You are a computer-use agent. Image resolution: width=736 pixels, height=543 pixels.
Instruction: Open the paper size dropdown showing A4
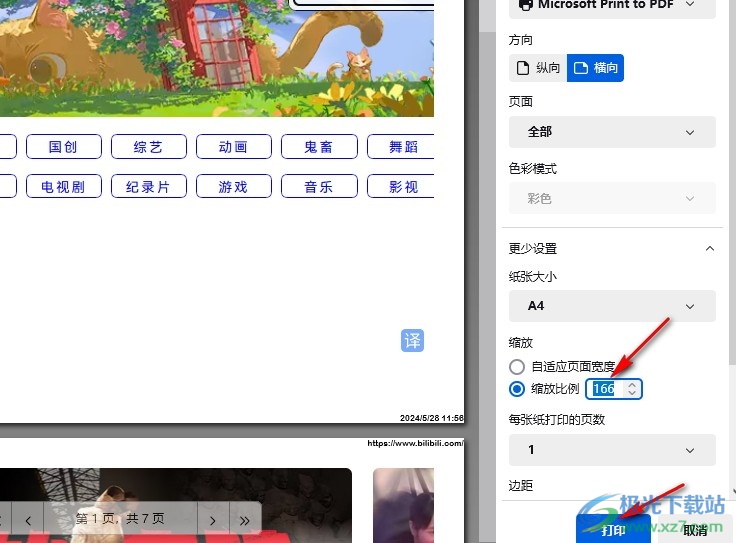tap(612, 306)
